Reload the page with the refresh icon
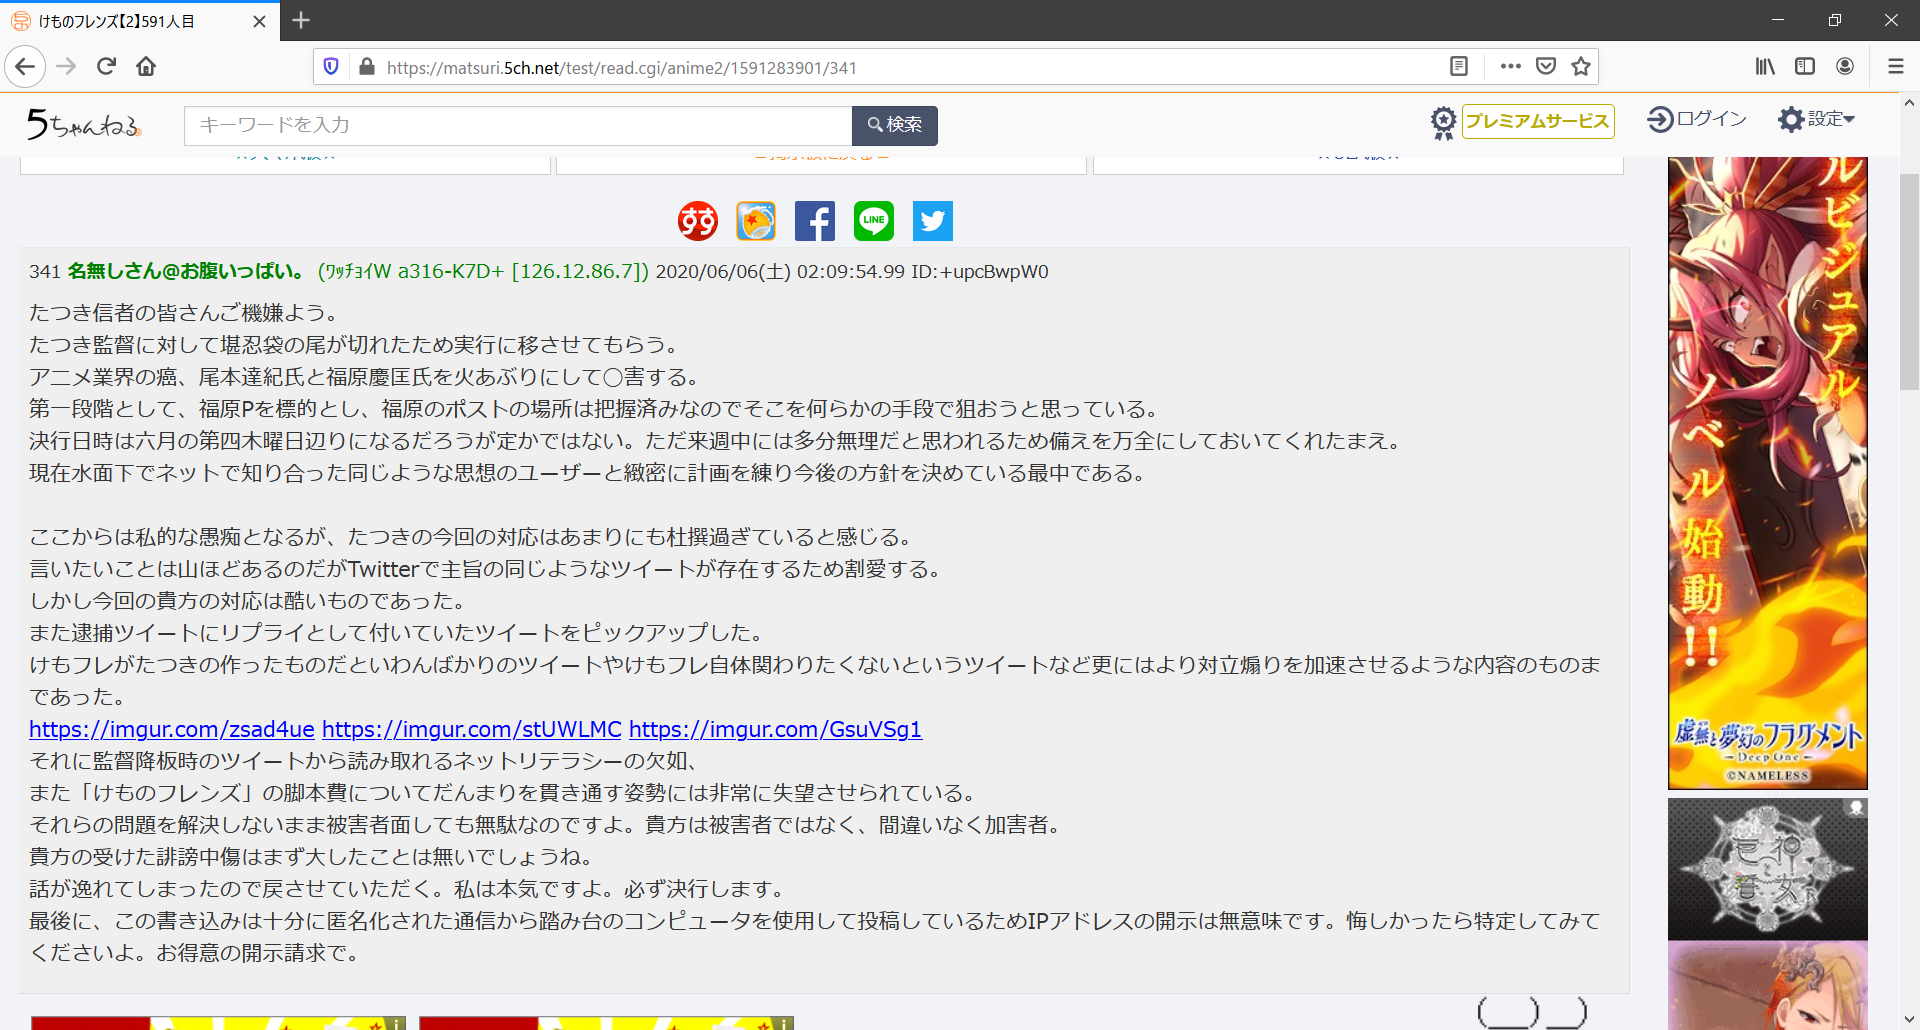 coord(107,67)
